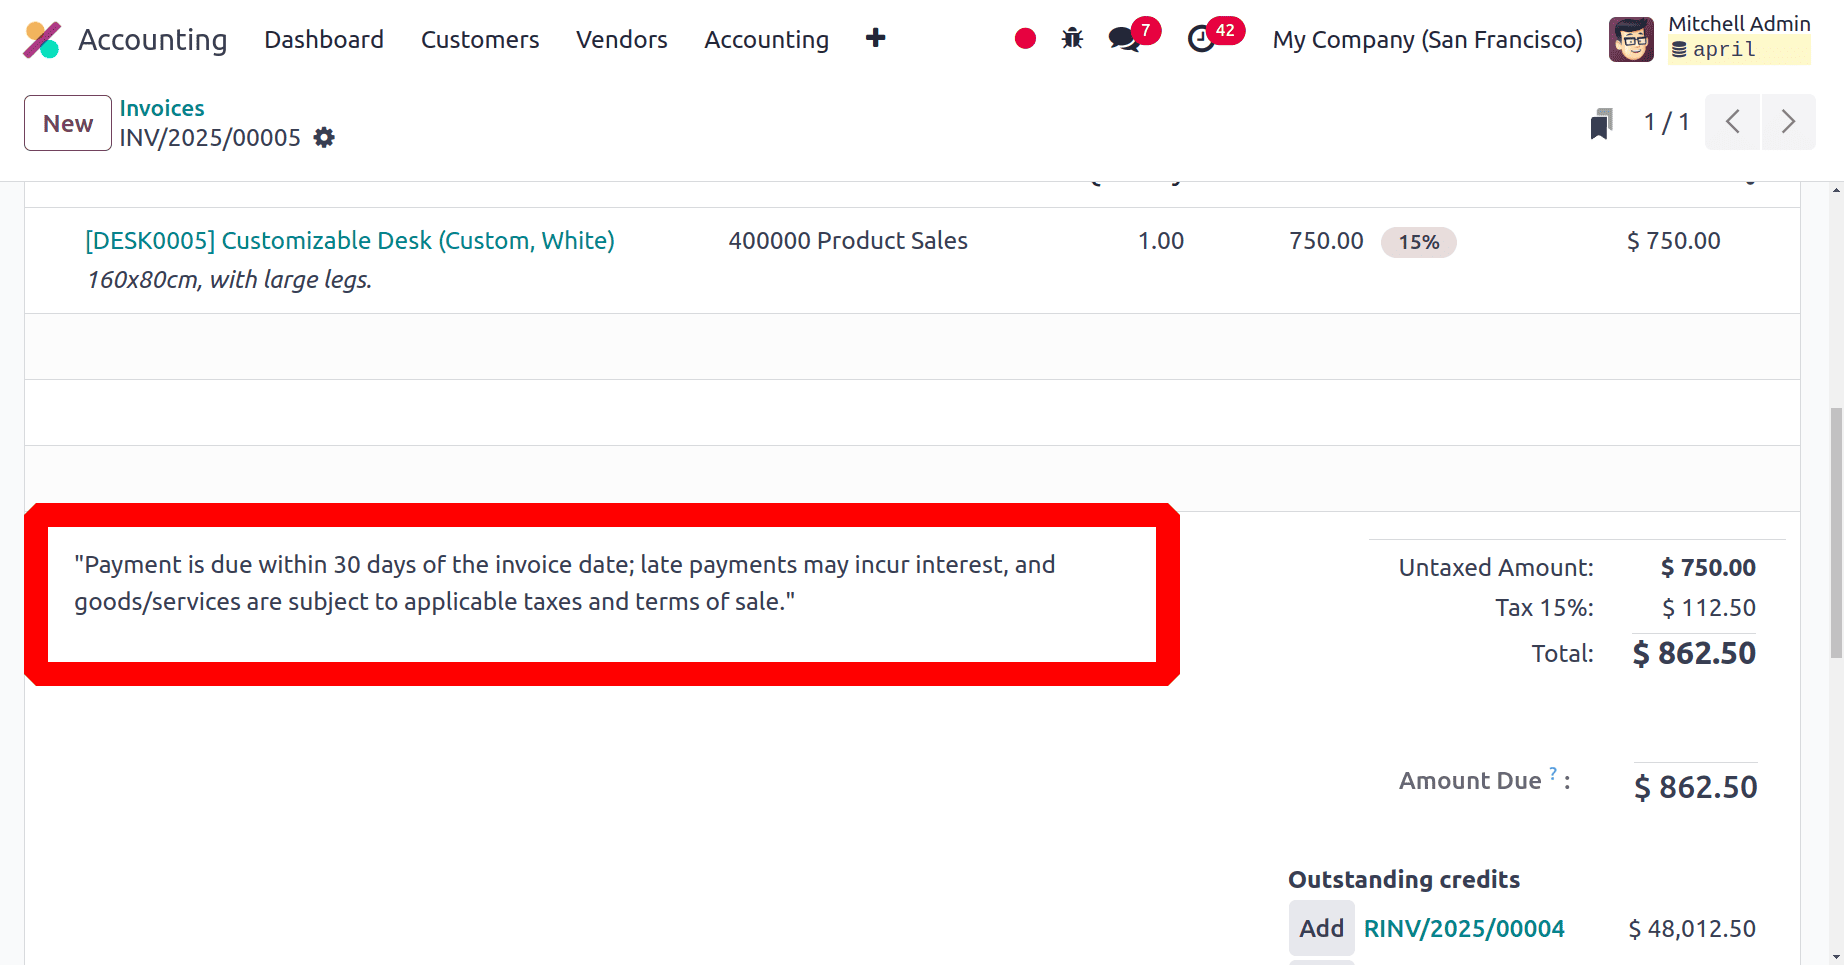Click the 1 / 1 pager counter
This screenshot has height=965, width=1844.
[1667, 122]
